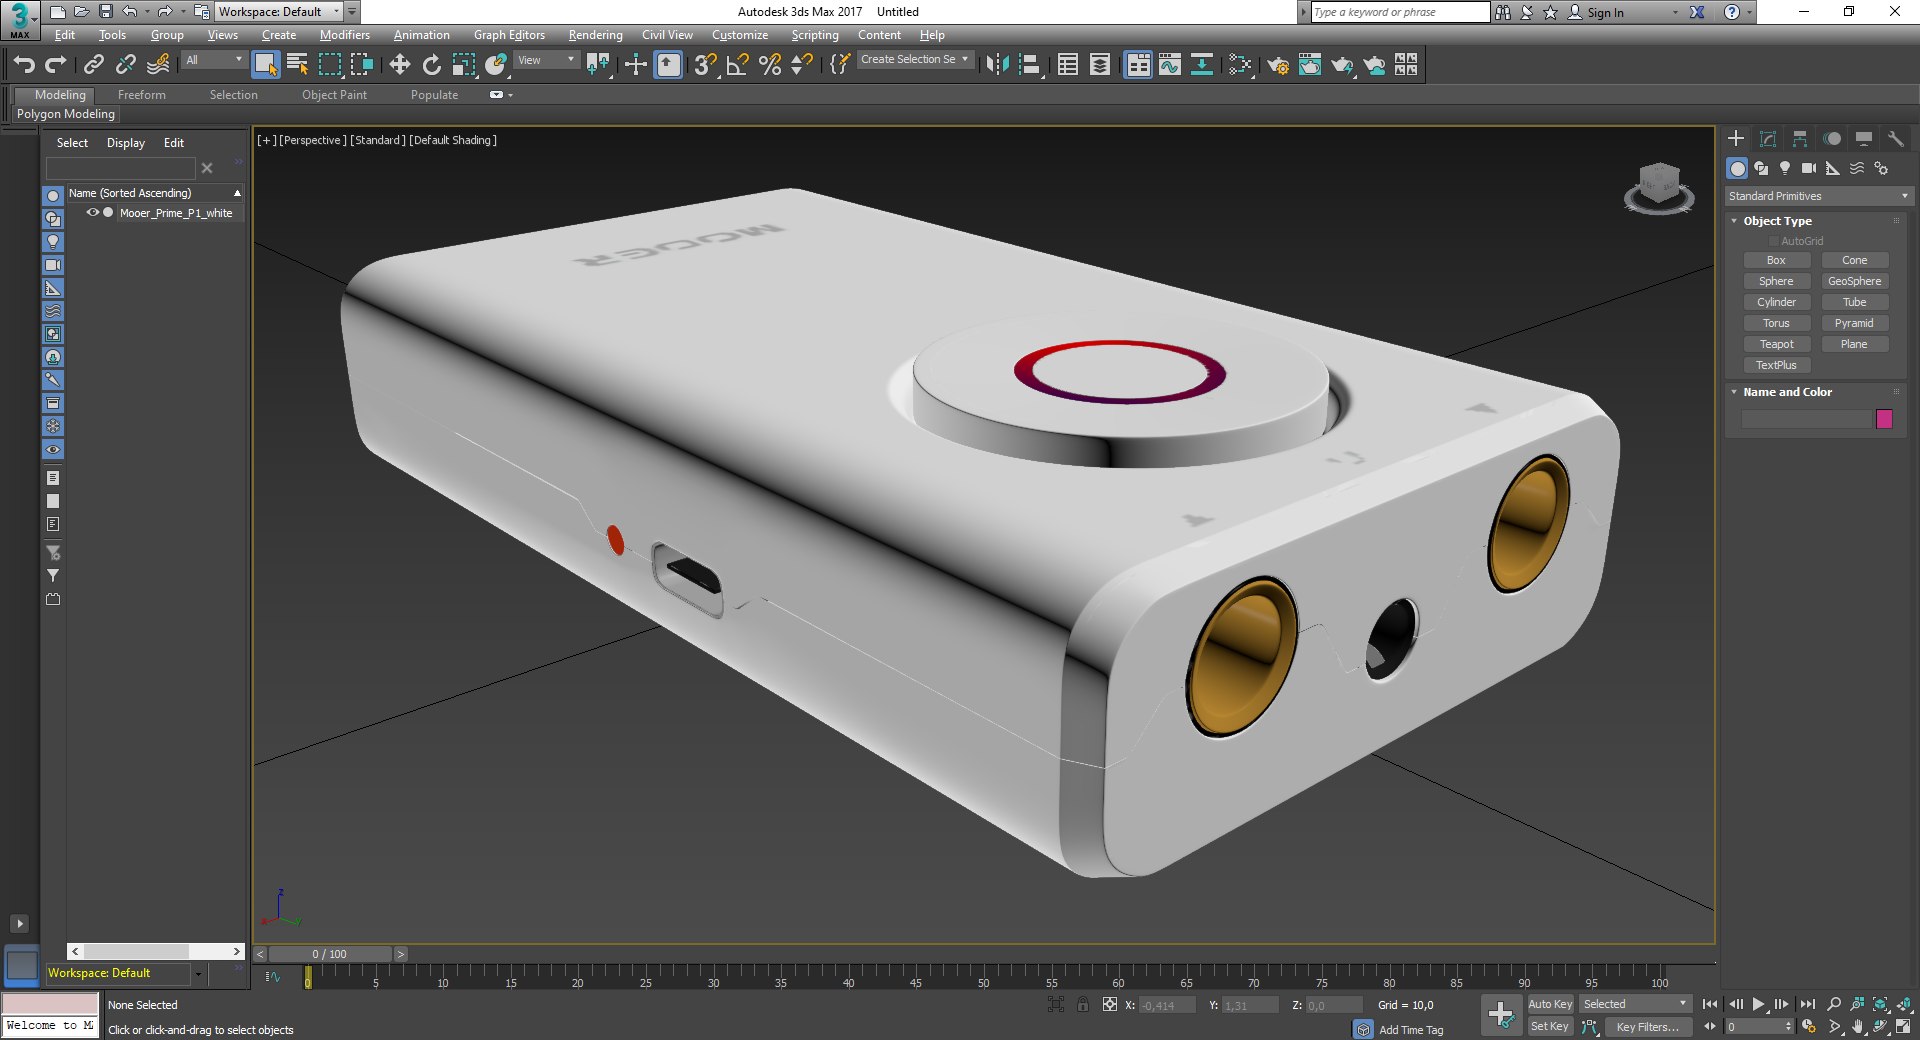Viewport: 1920px width, 1040px height.
Task: Click the Auto Key button
Action: pyautogui.click(x=1550, y=1004)
